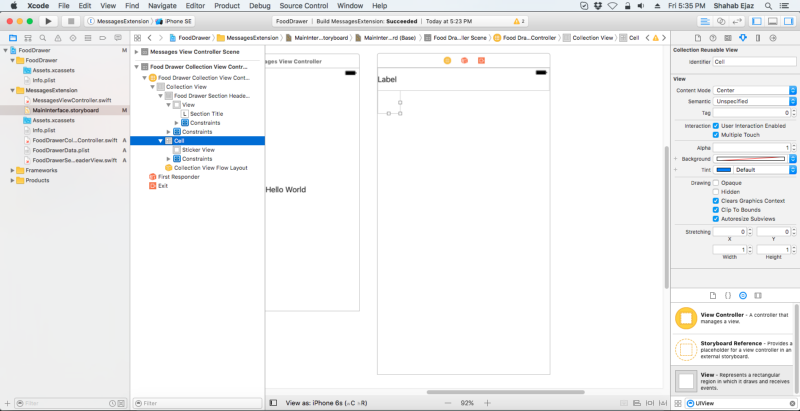800x411 pixels.
Task: Open the Quick Help inspector icon
Action: pyautogui.click(x=713, y=38)
